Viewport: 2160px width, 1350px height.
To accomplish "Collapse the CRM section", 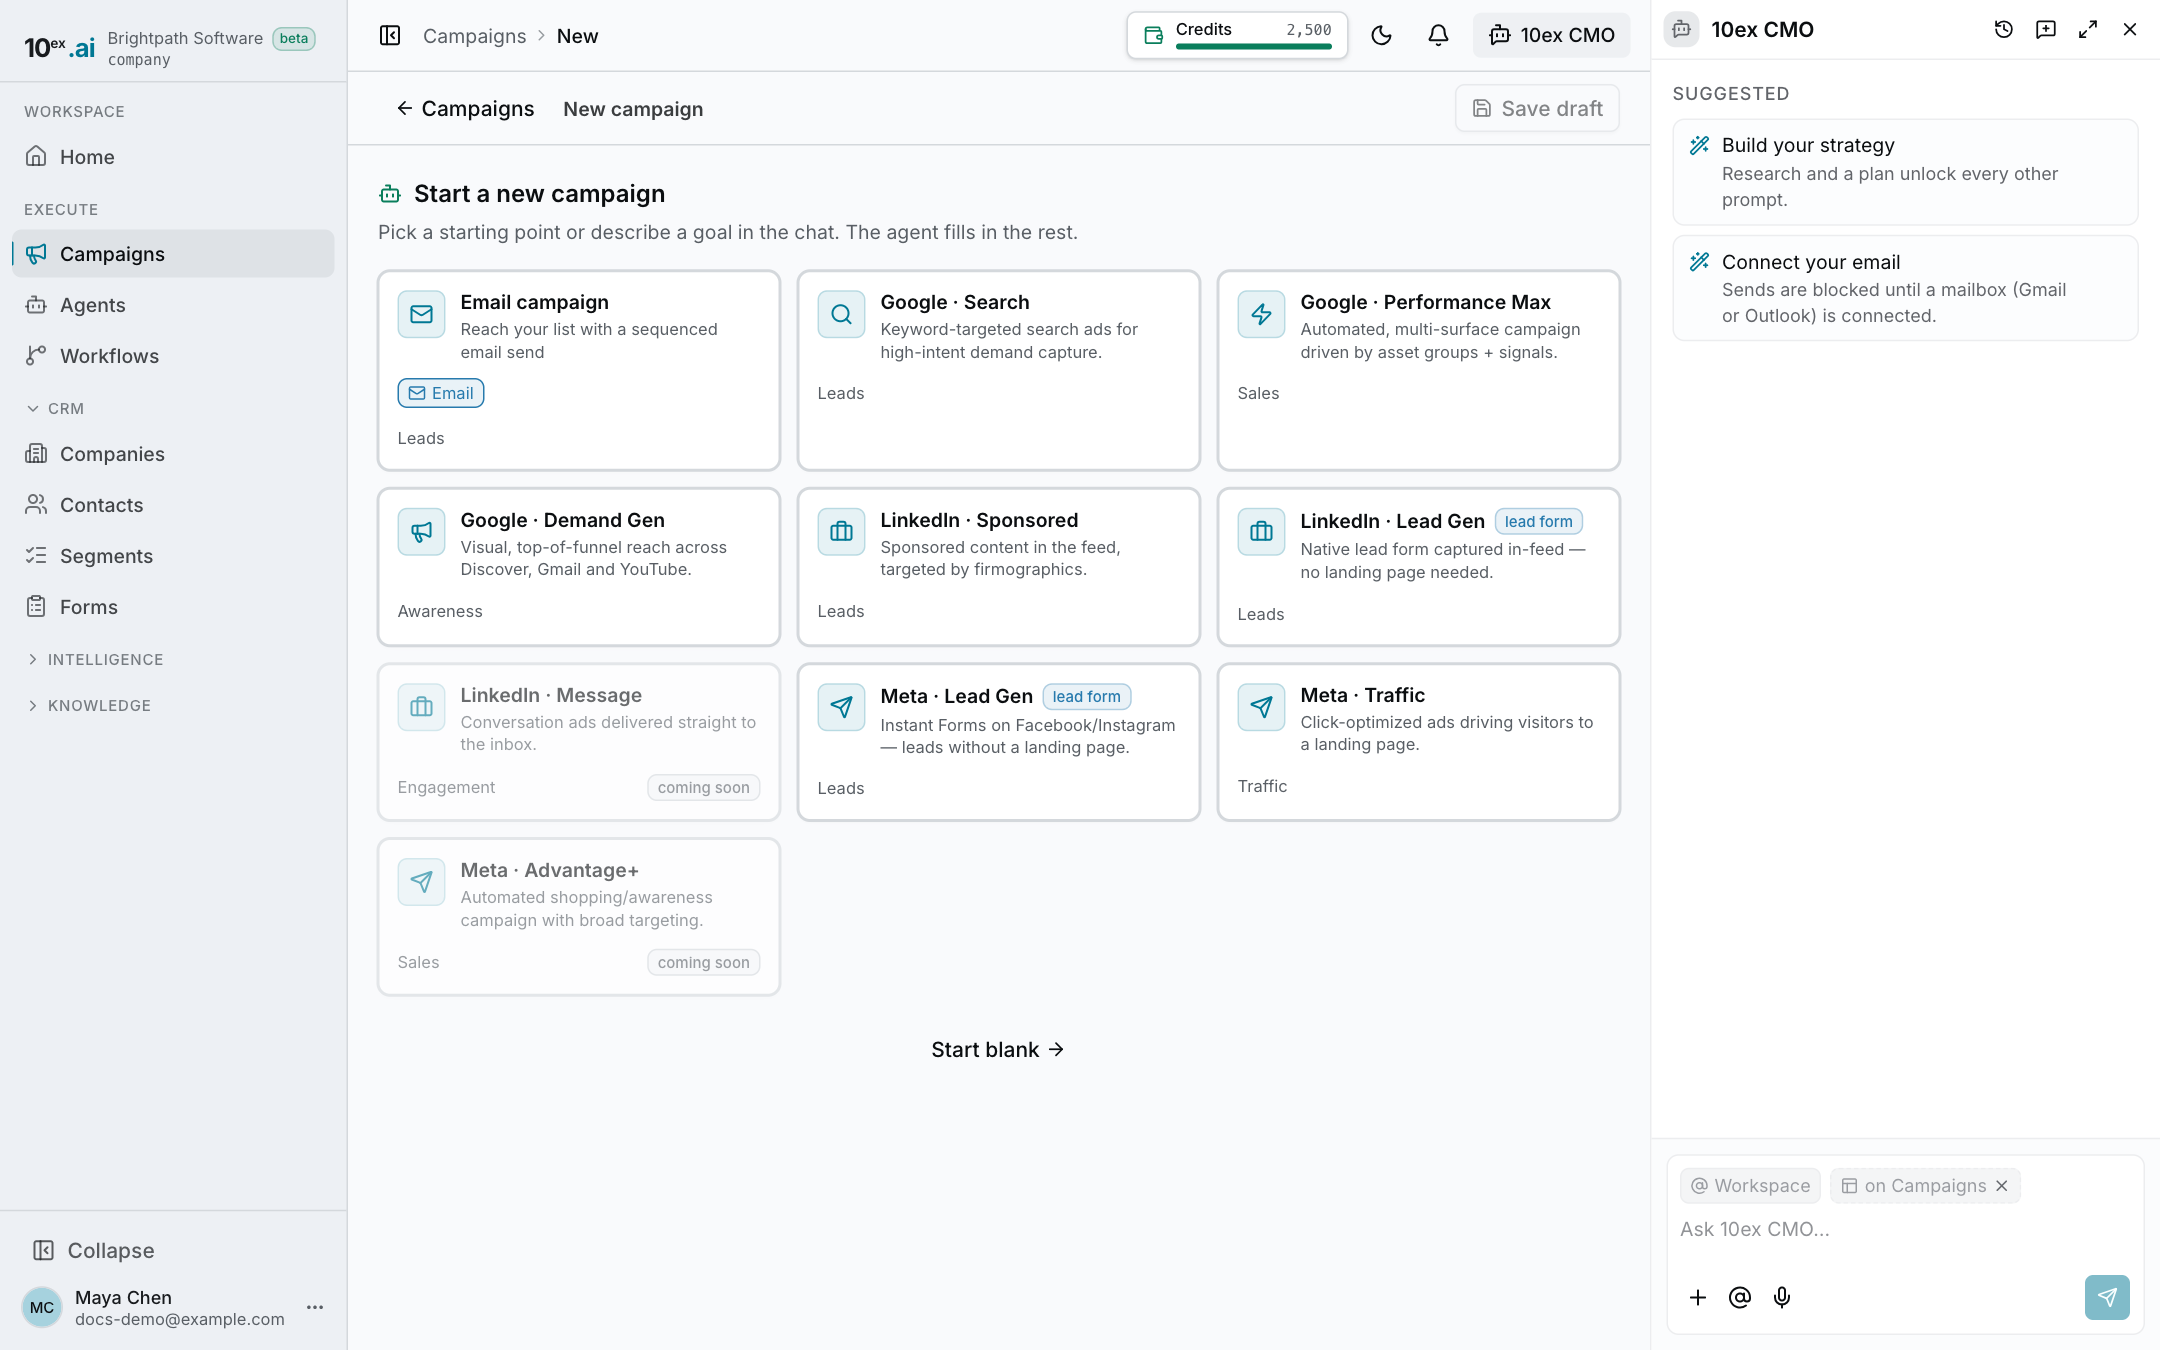I will 55,409.
